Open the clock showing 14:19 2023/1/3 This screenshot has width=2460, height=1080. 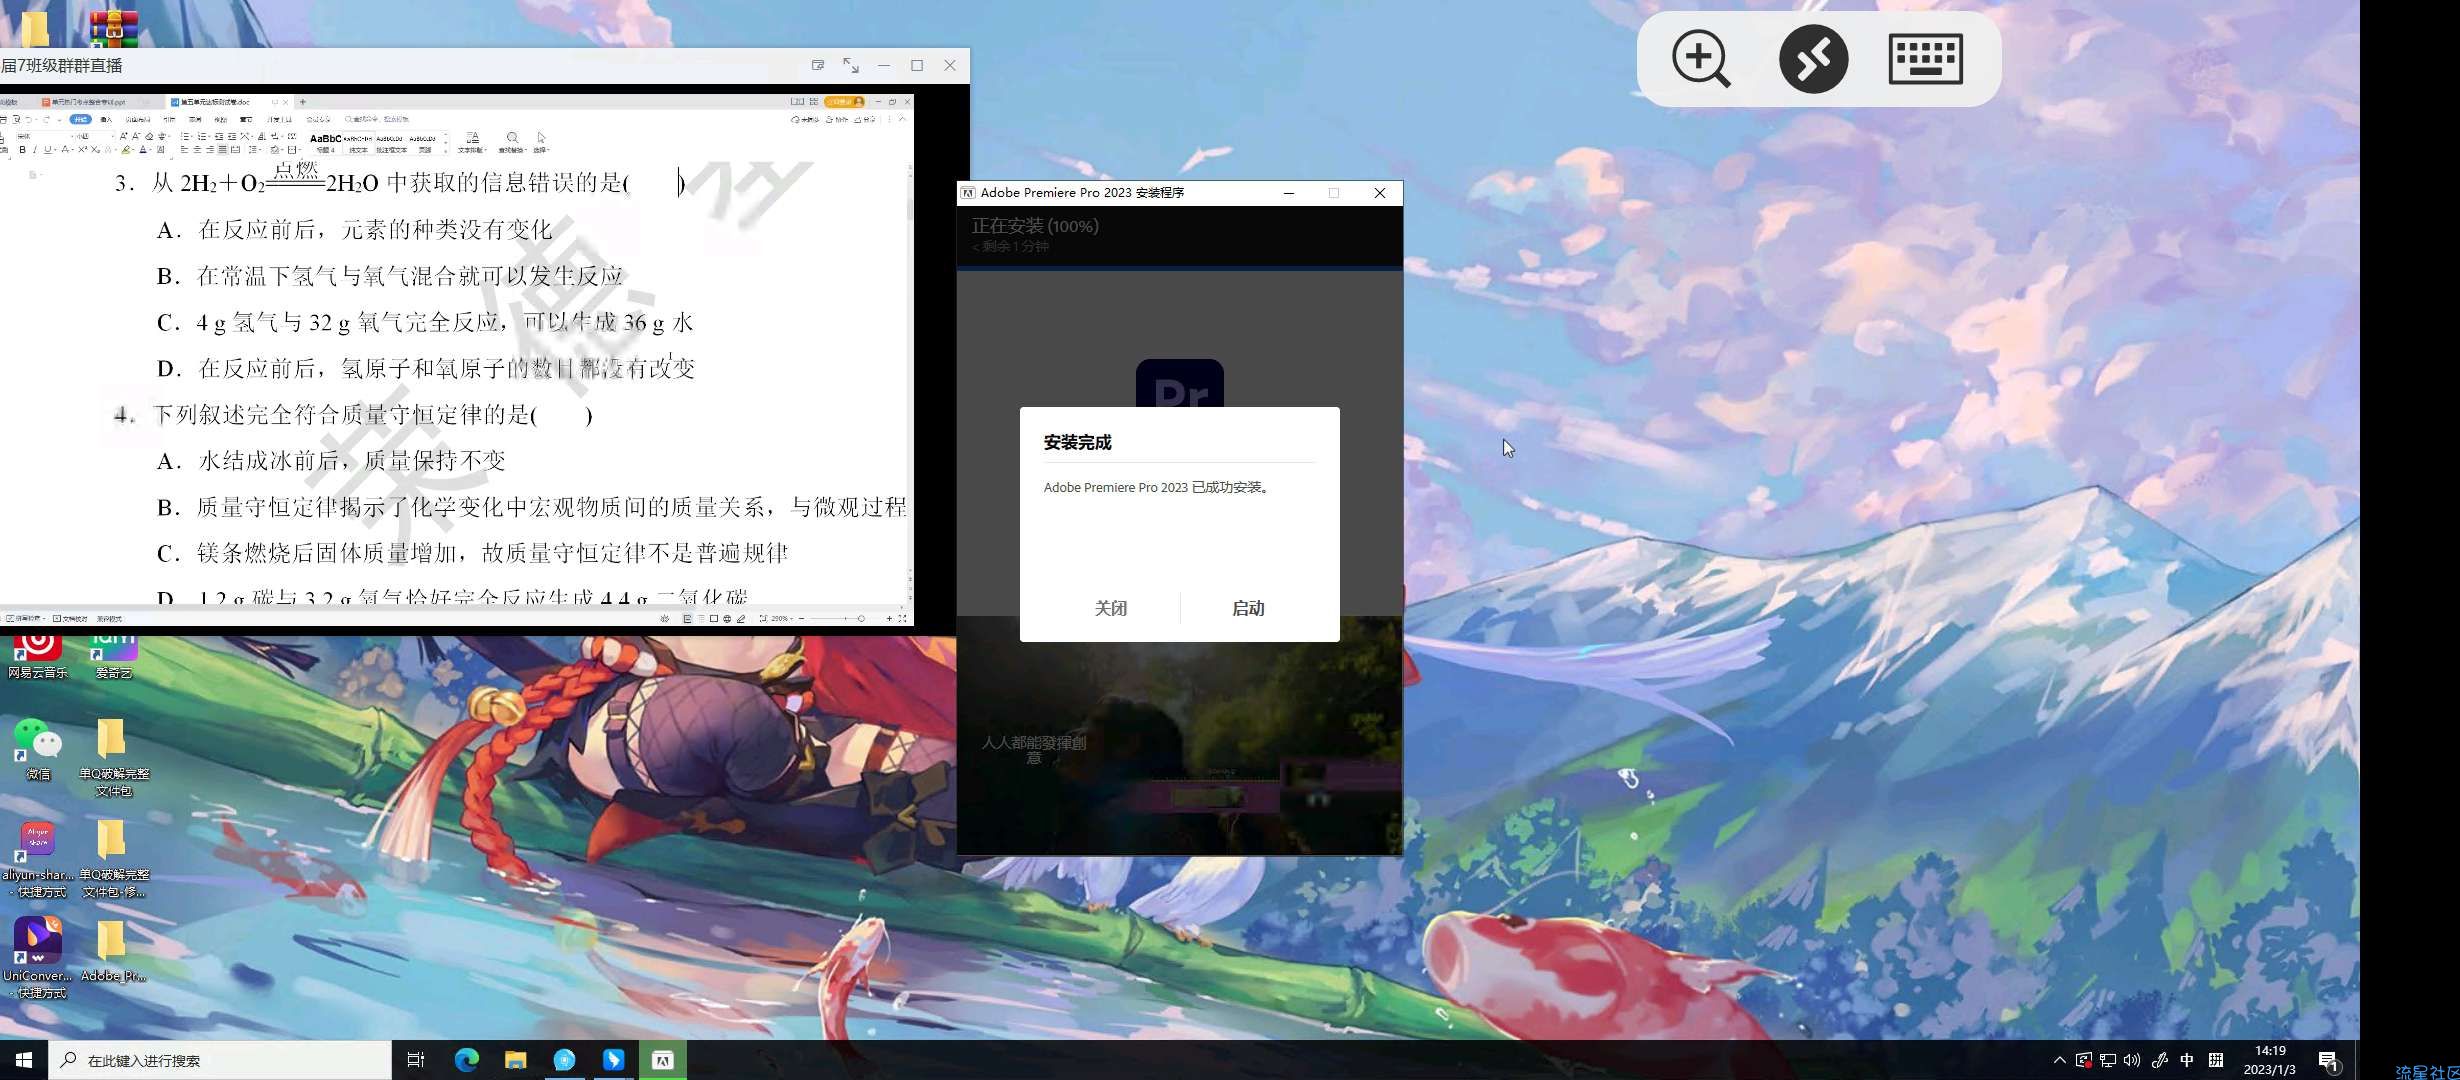(2270, 1060)
